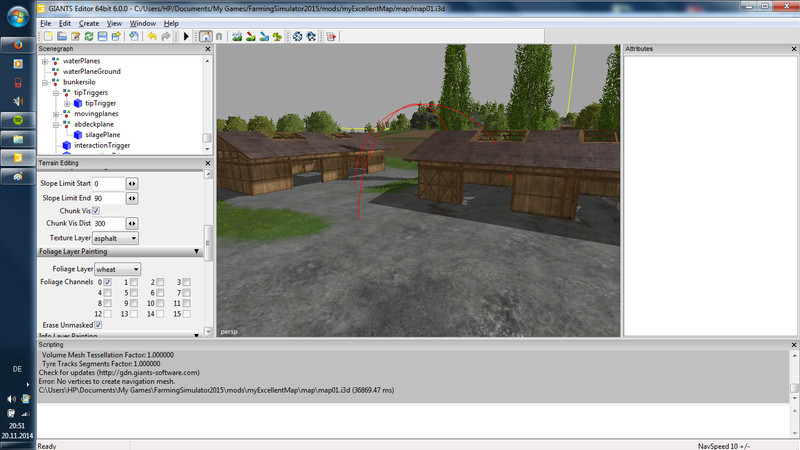Screen dimensions: 800x450
Task: Open the Foliage Layer wheat dropdown
Action: 117,269
